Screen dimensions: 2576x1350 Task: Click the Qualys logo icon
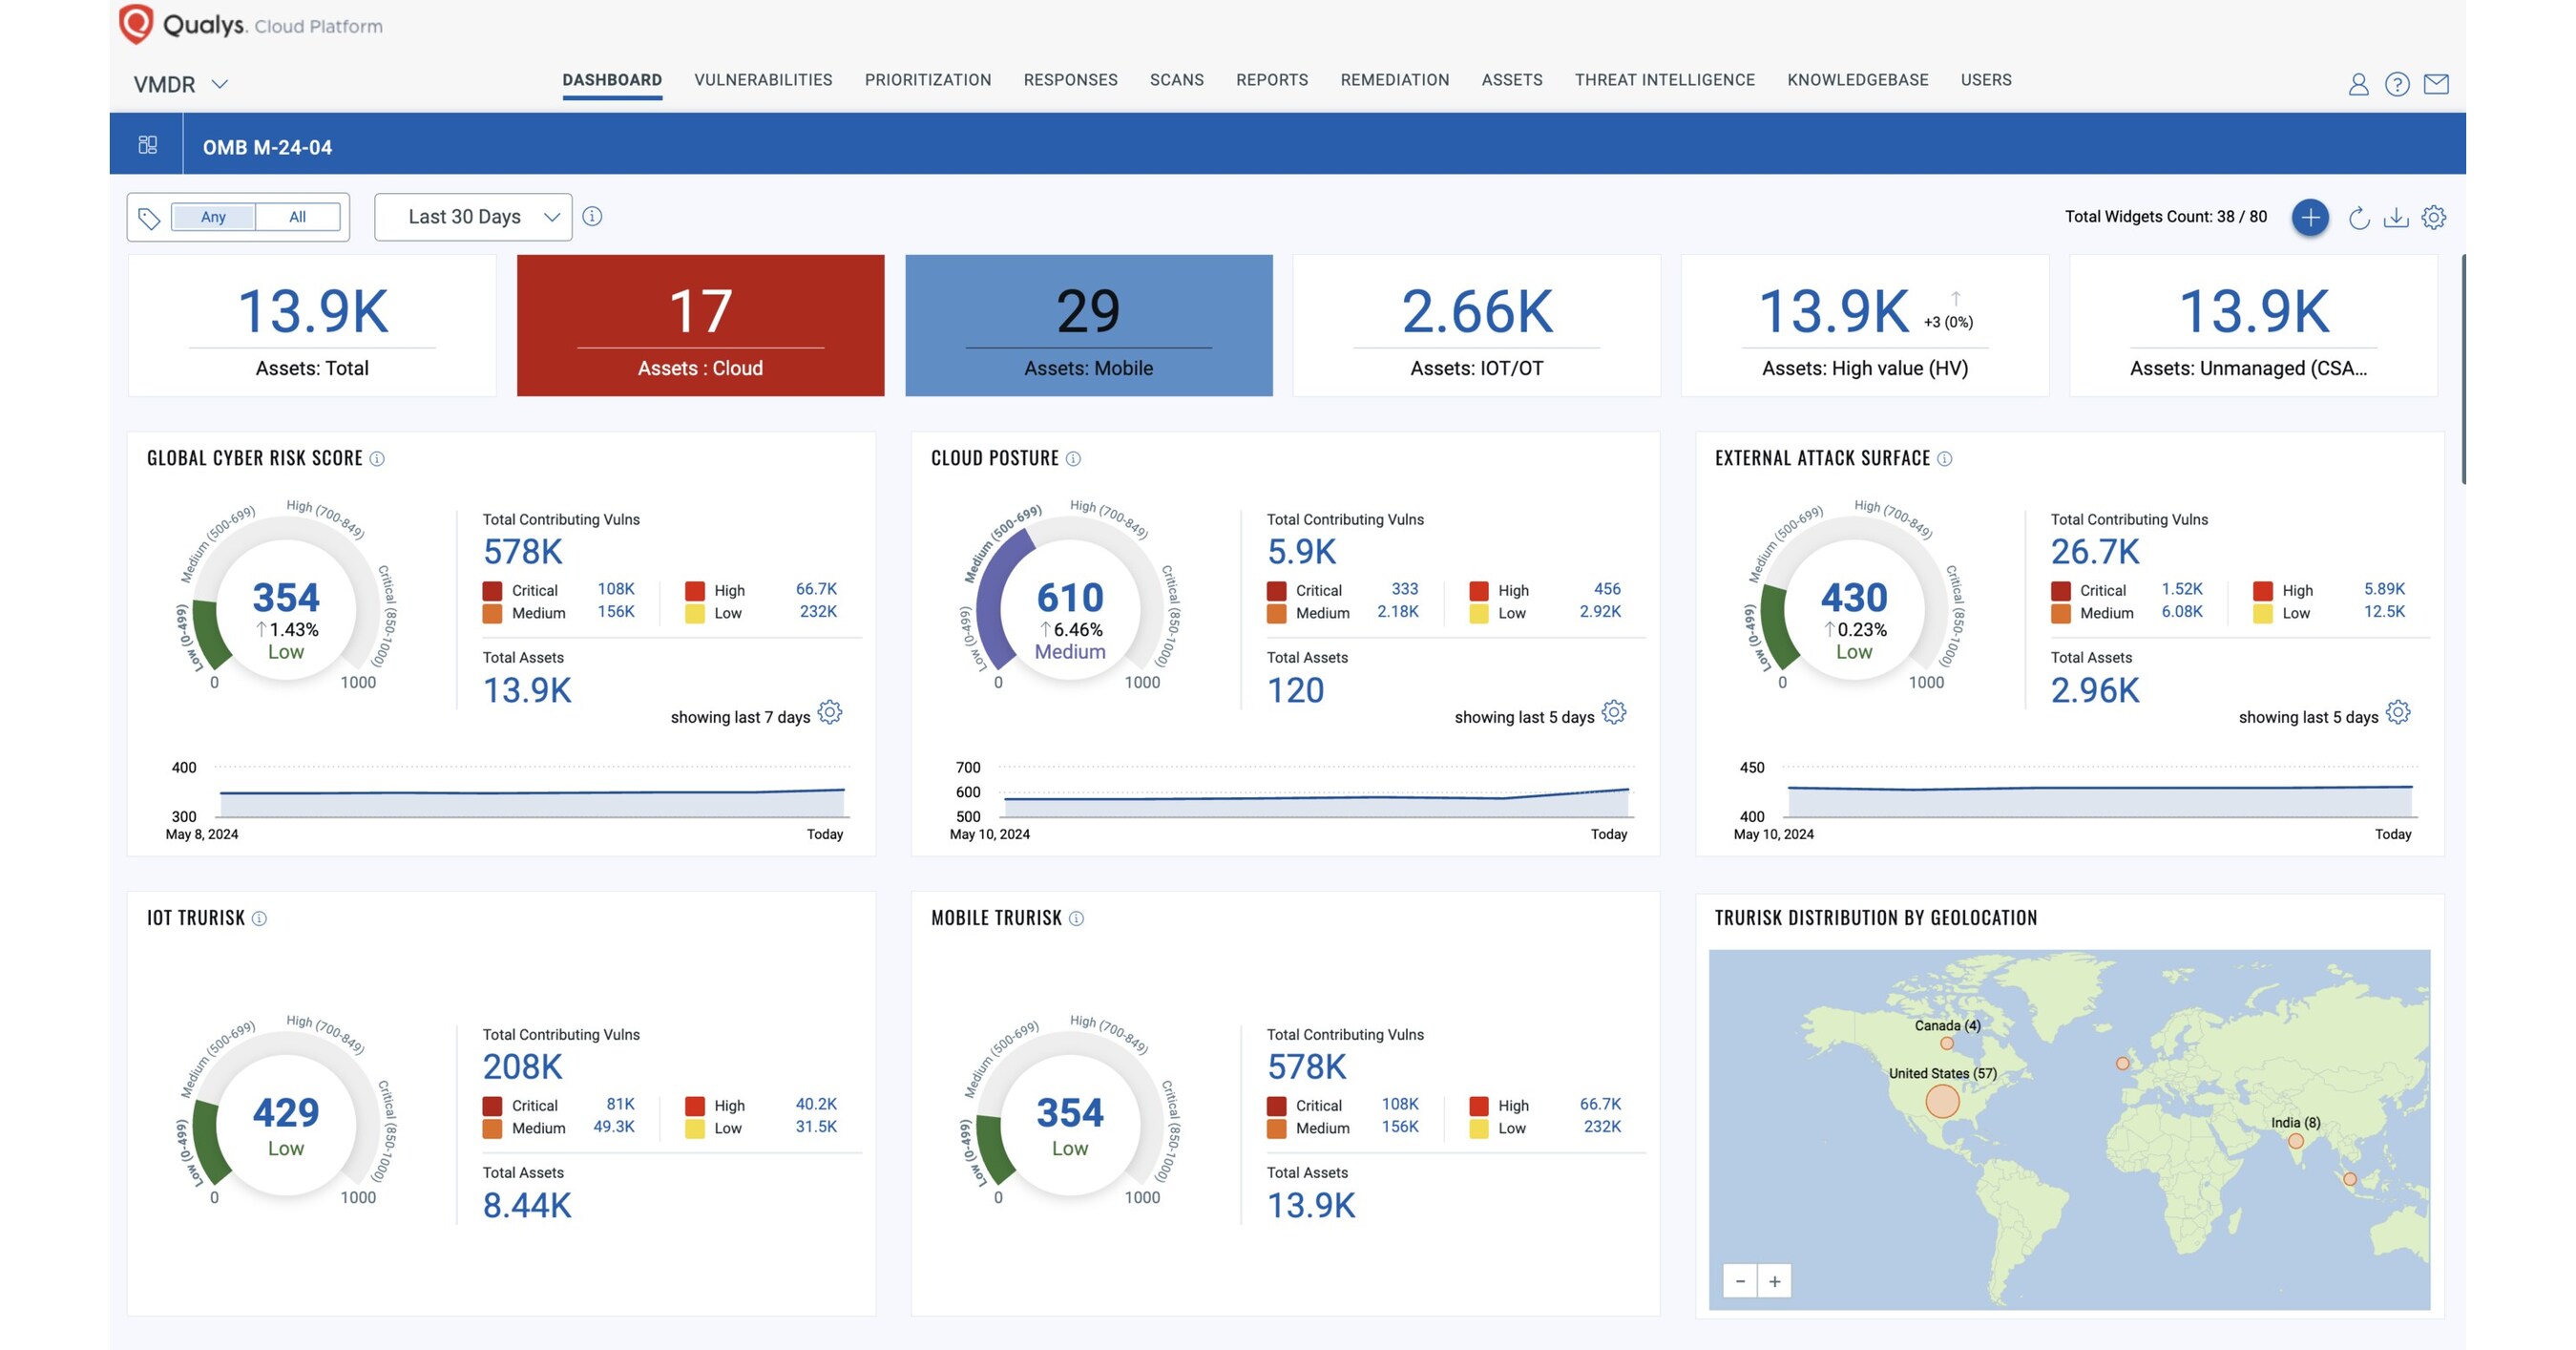tap(136, 24)
